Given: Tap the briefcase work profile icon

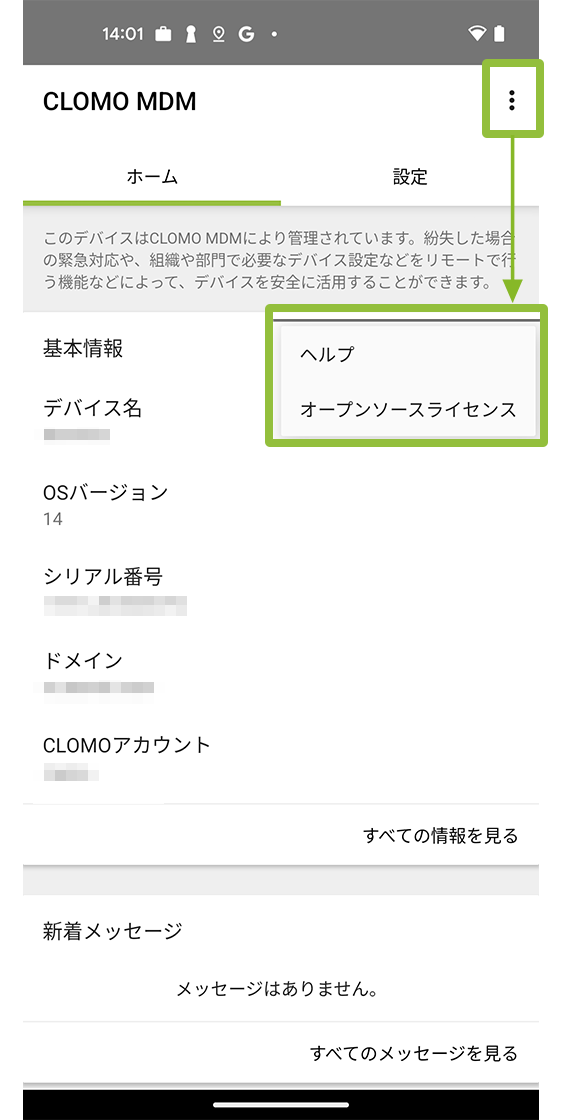Looking at the screenshot, I should point(164,34).
